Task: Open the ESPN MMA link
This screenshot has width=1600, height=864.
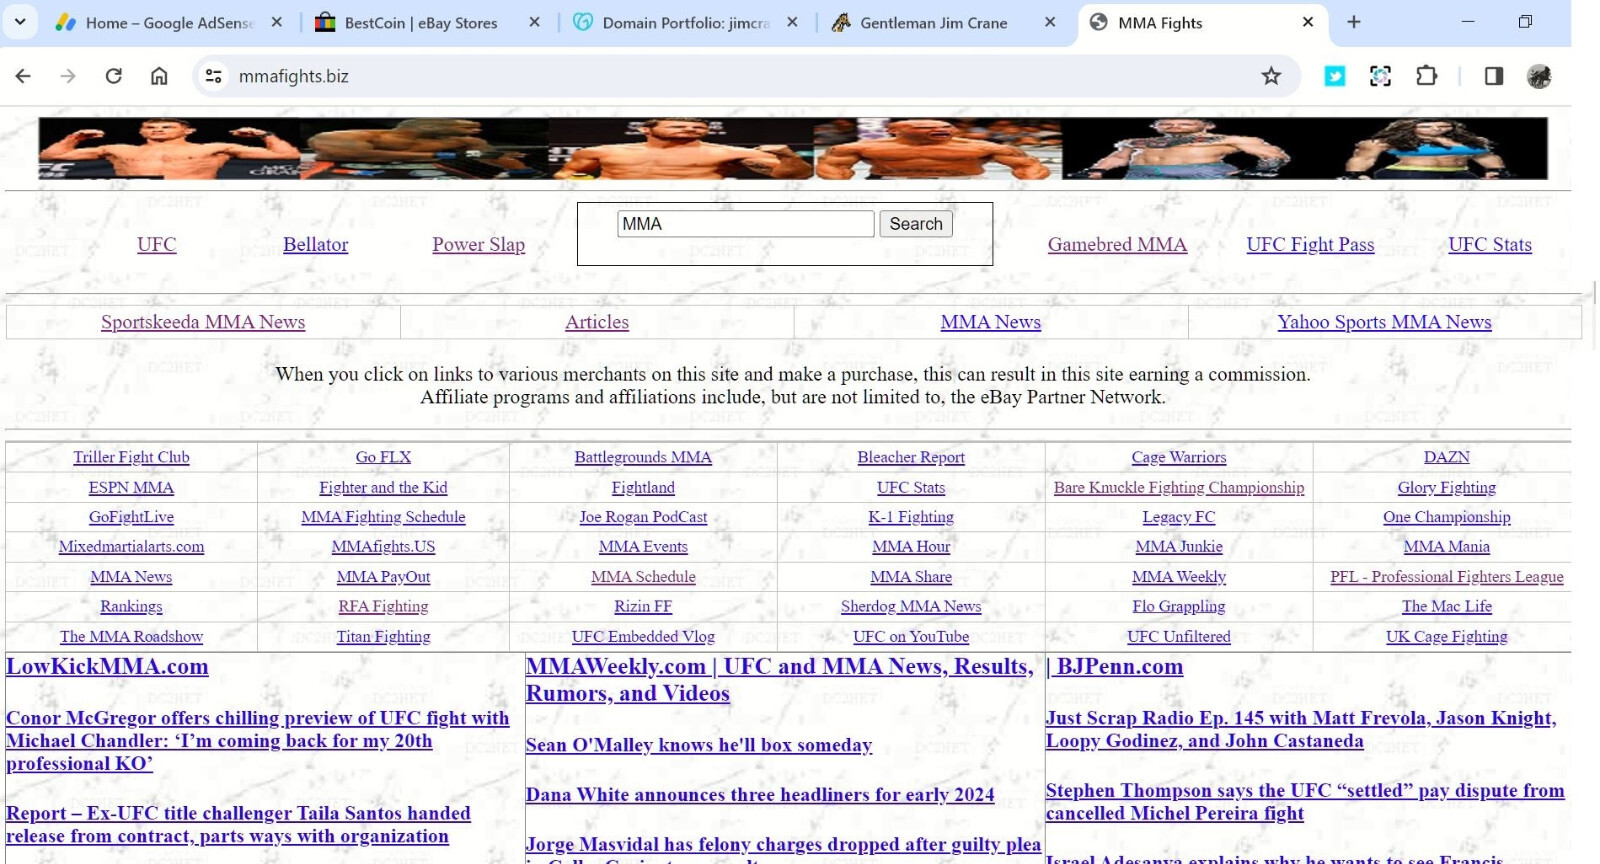Action: [x=131, y=488]
